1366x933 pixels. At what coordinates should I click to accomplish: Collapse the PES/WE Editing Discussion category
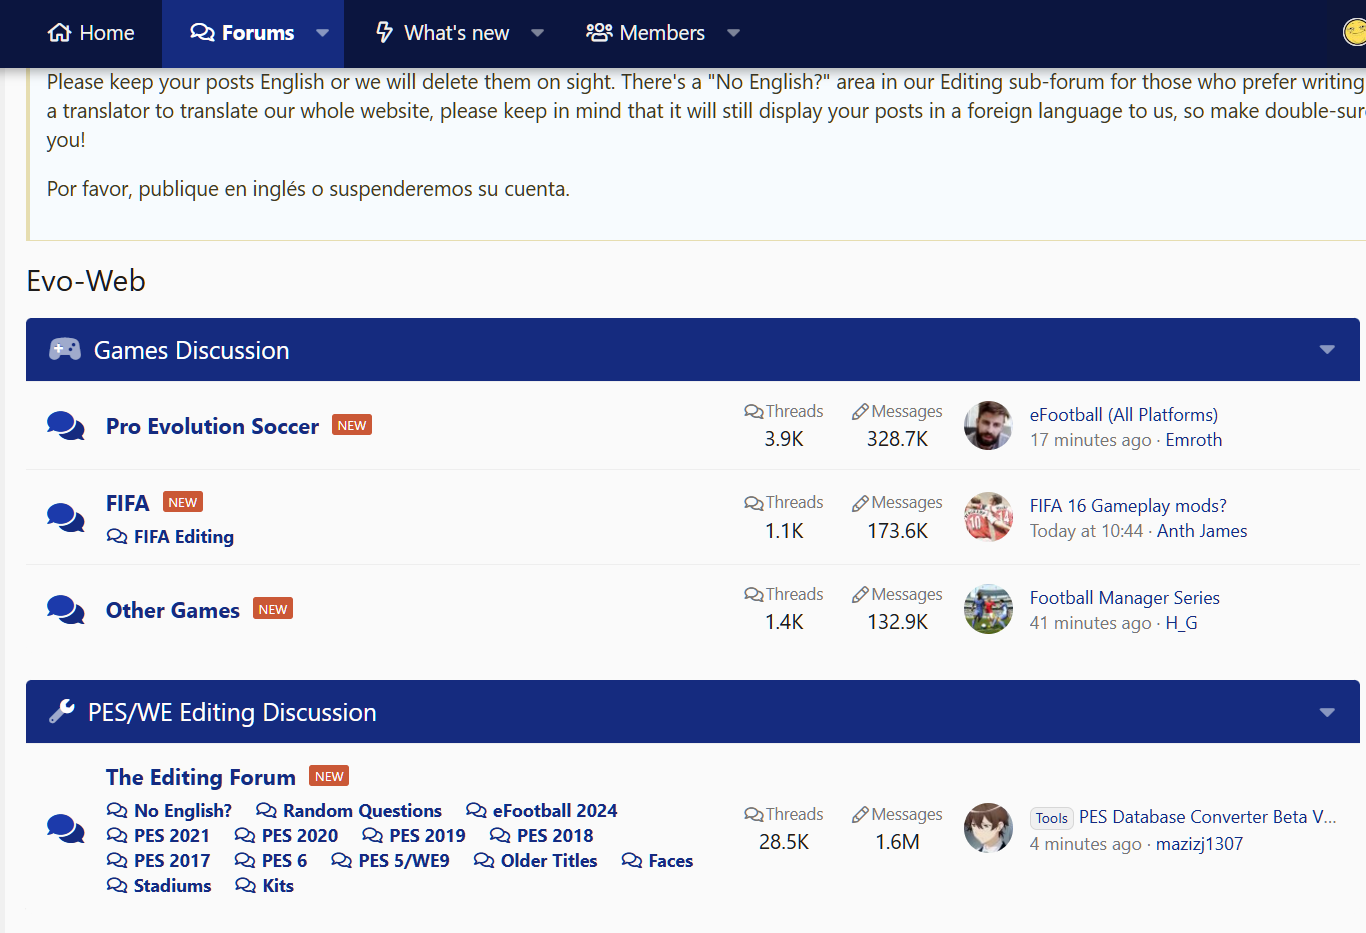1327,712
